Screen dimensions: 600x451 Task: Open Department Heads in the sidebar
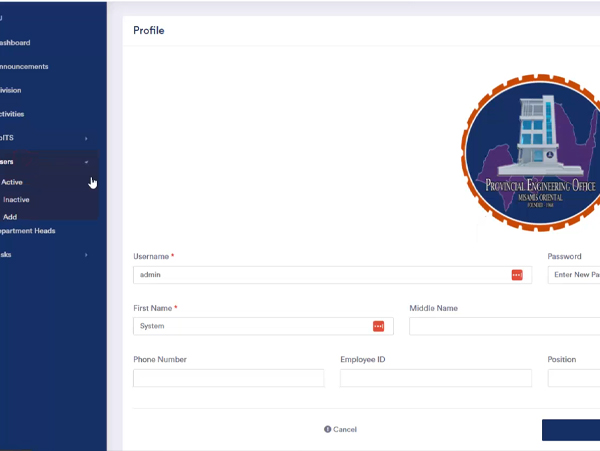[28, 231]
